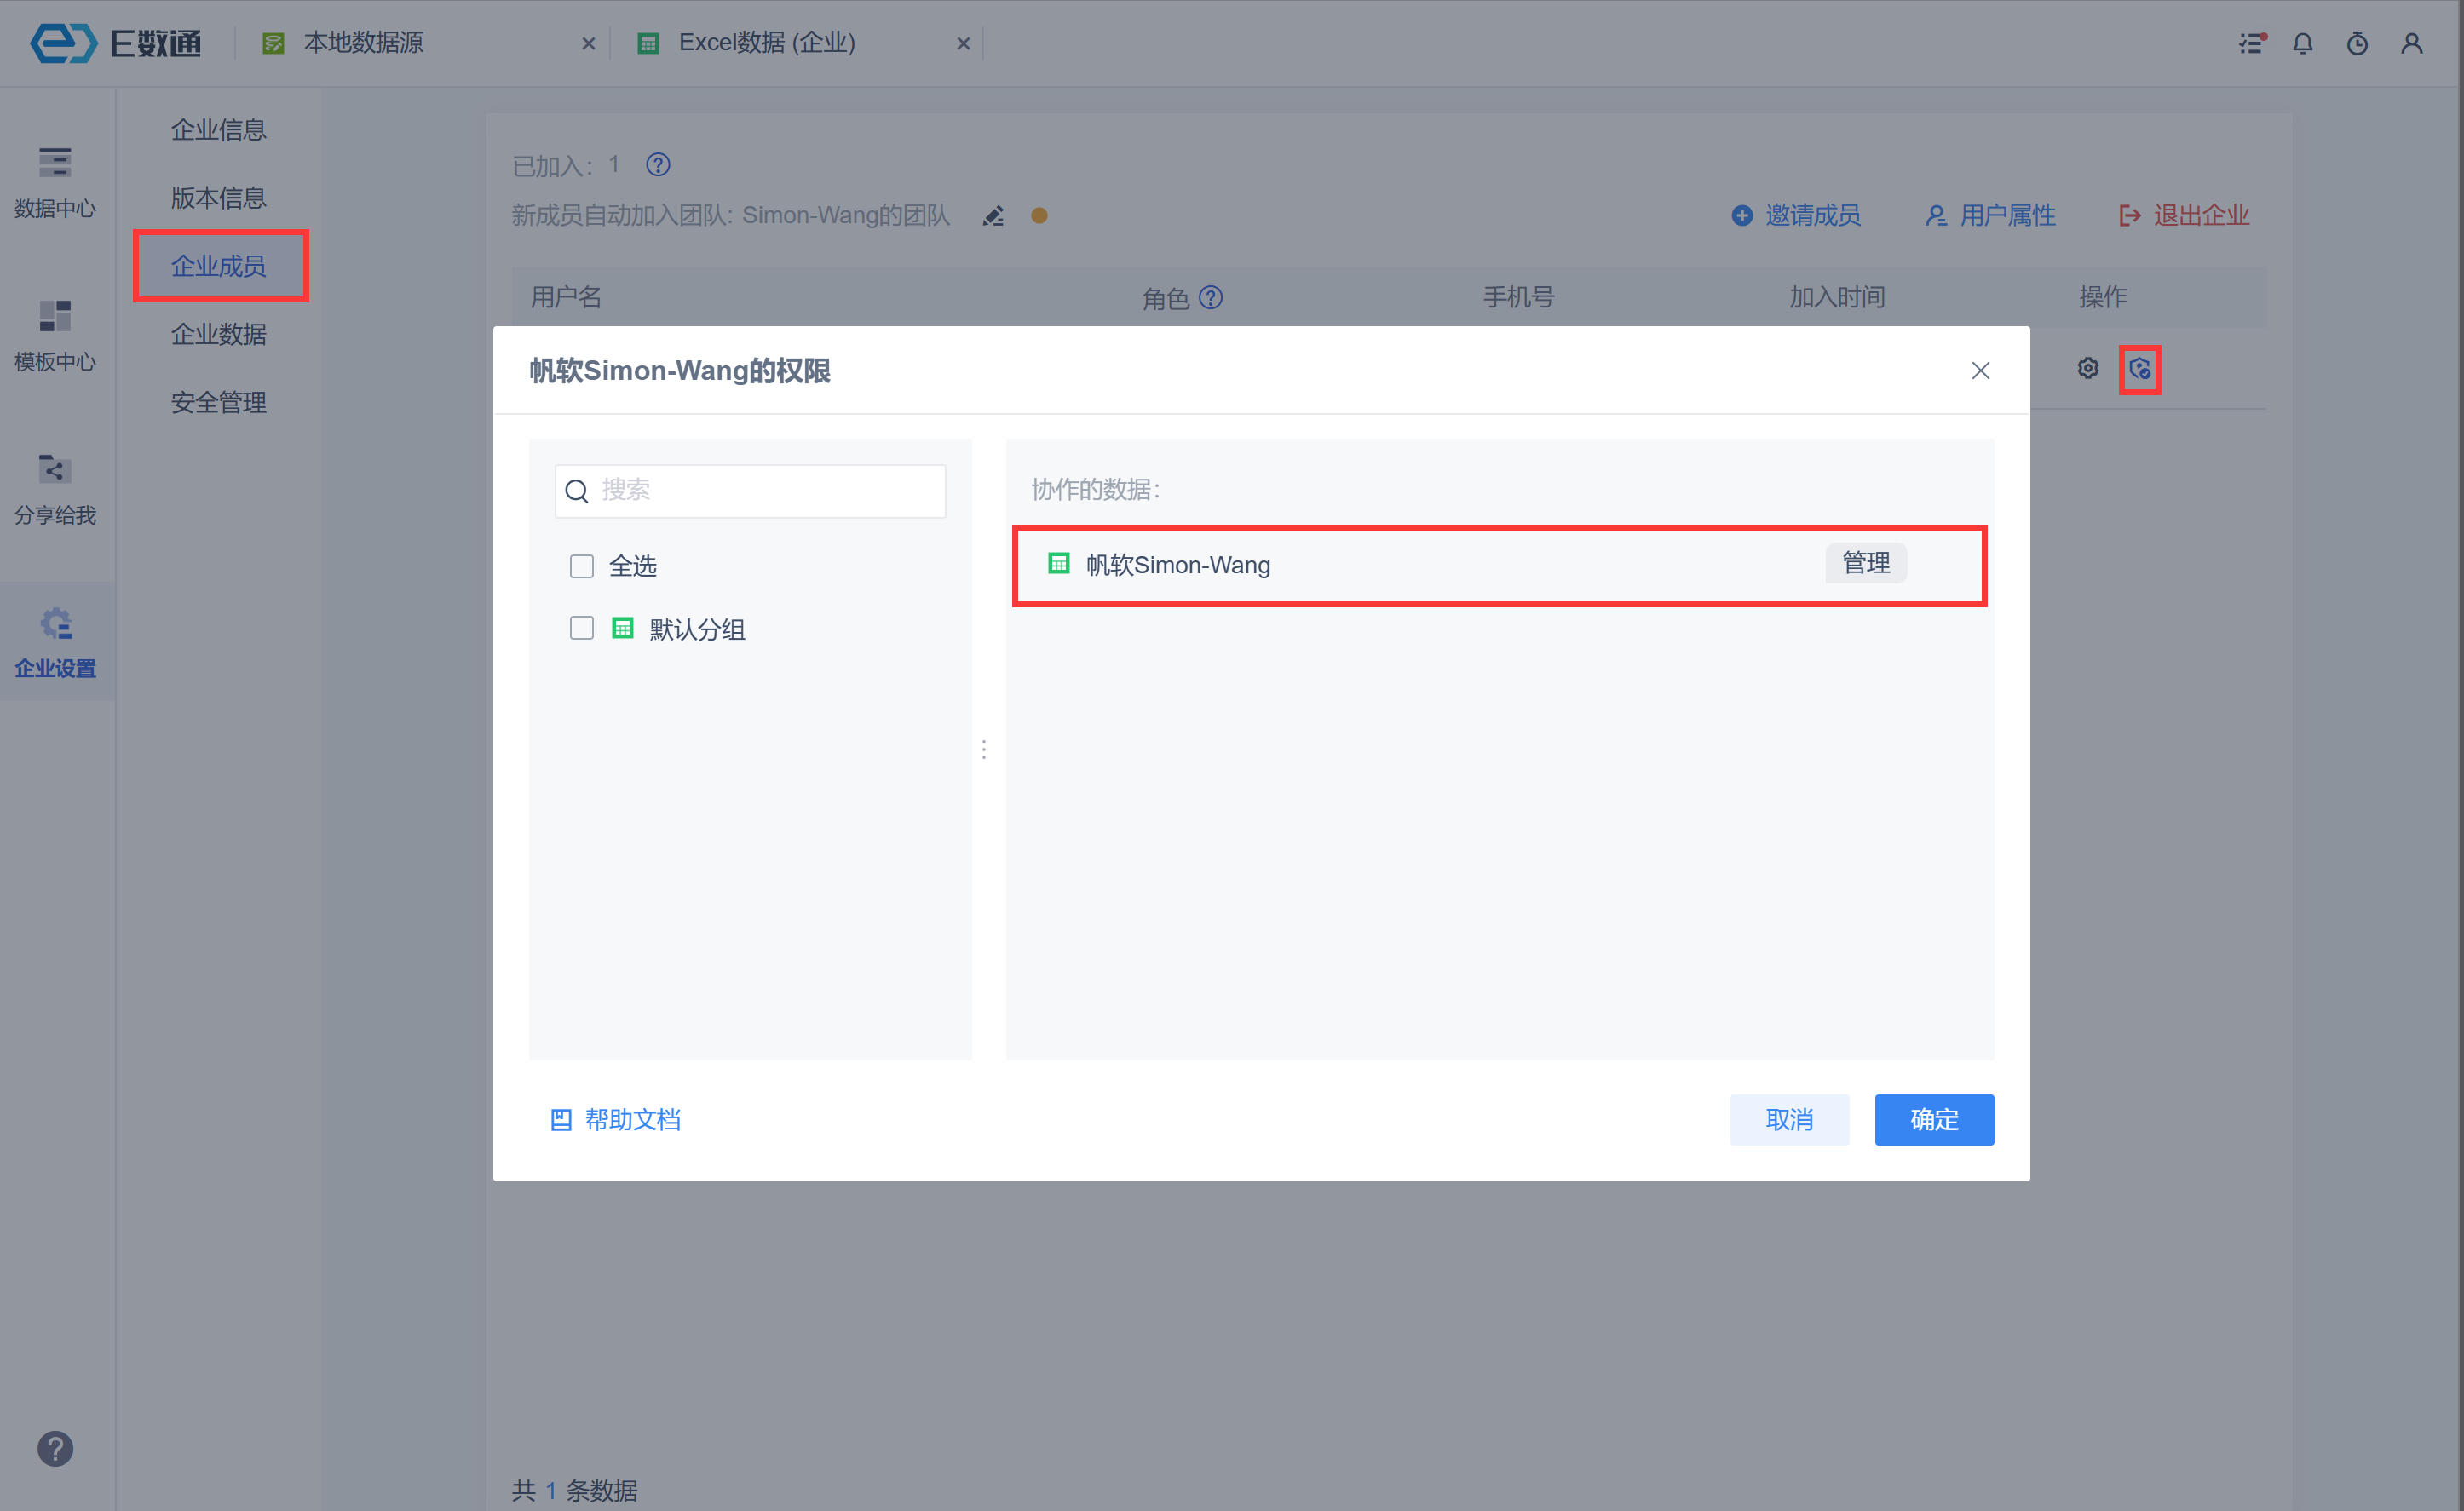Close the 权限 dialog with the X

[1979, 371]
